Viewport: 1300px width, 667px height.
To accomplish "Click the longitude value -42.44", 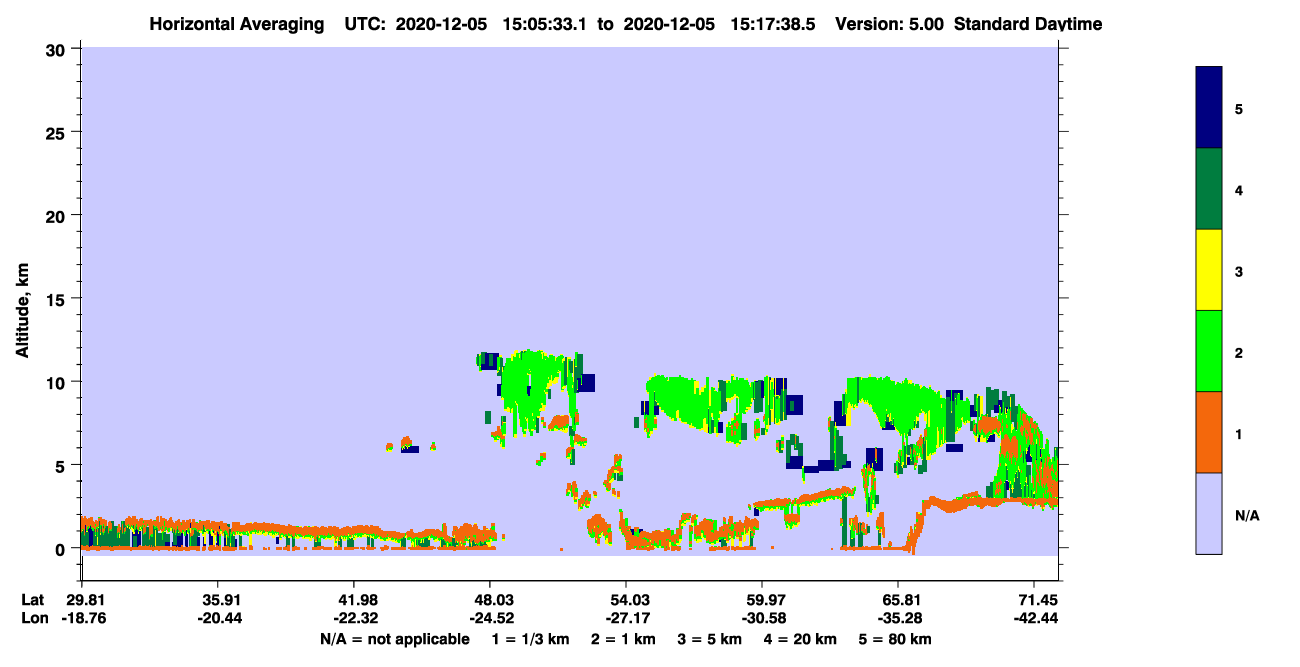I will tap(1034, 618).
